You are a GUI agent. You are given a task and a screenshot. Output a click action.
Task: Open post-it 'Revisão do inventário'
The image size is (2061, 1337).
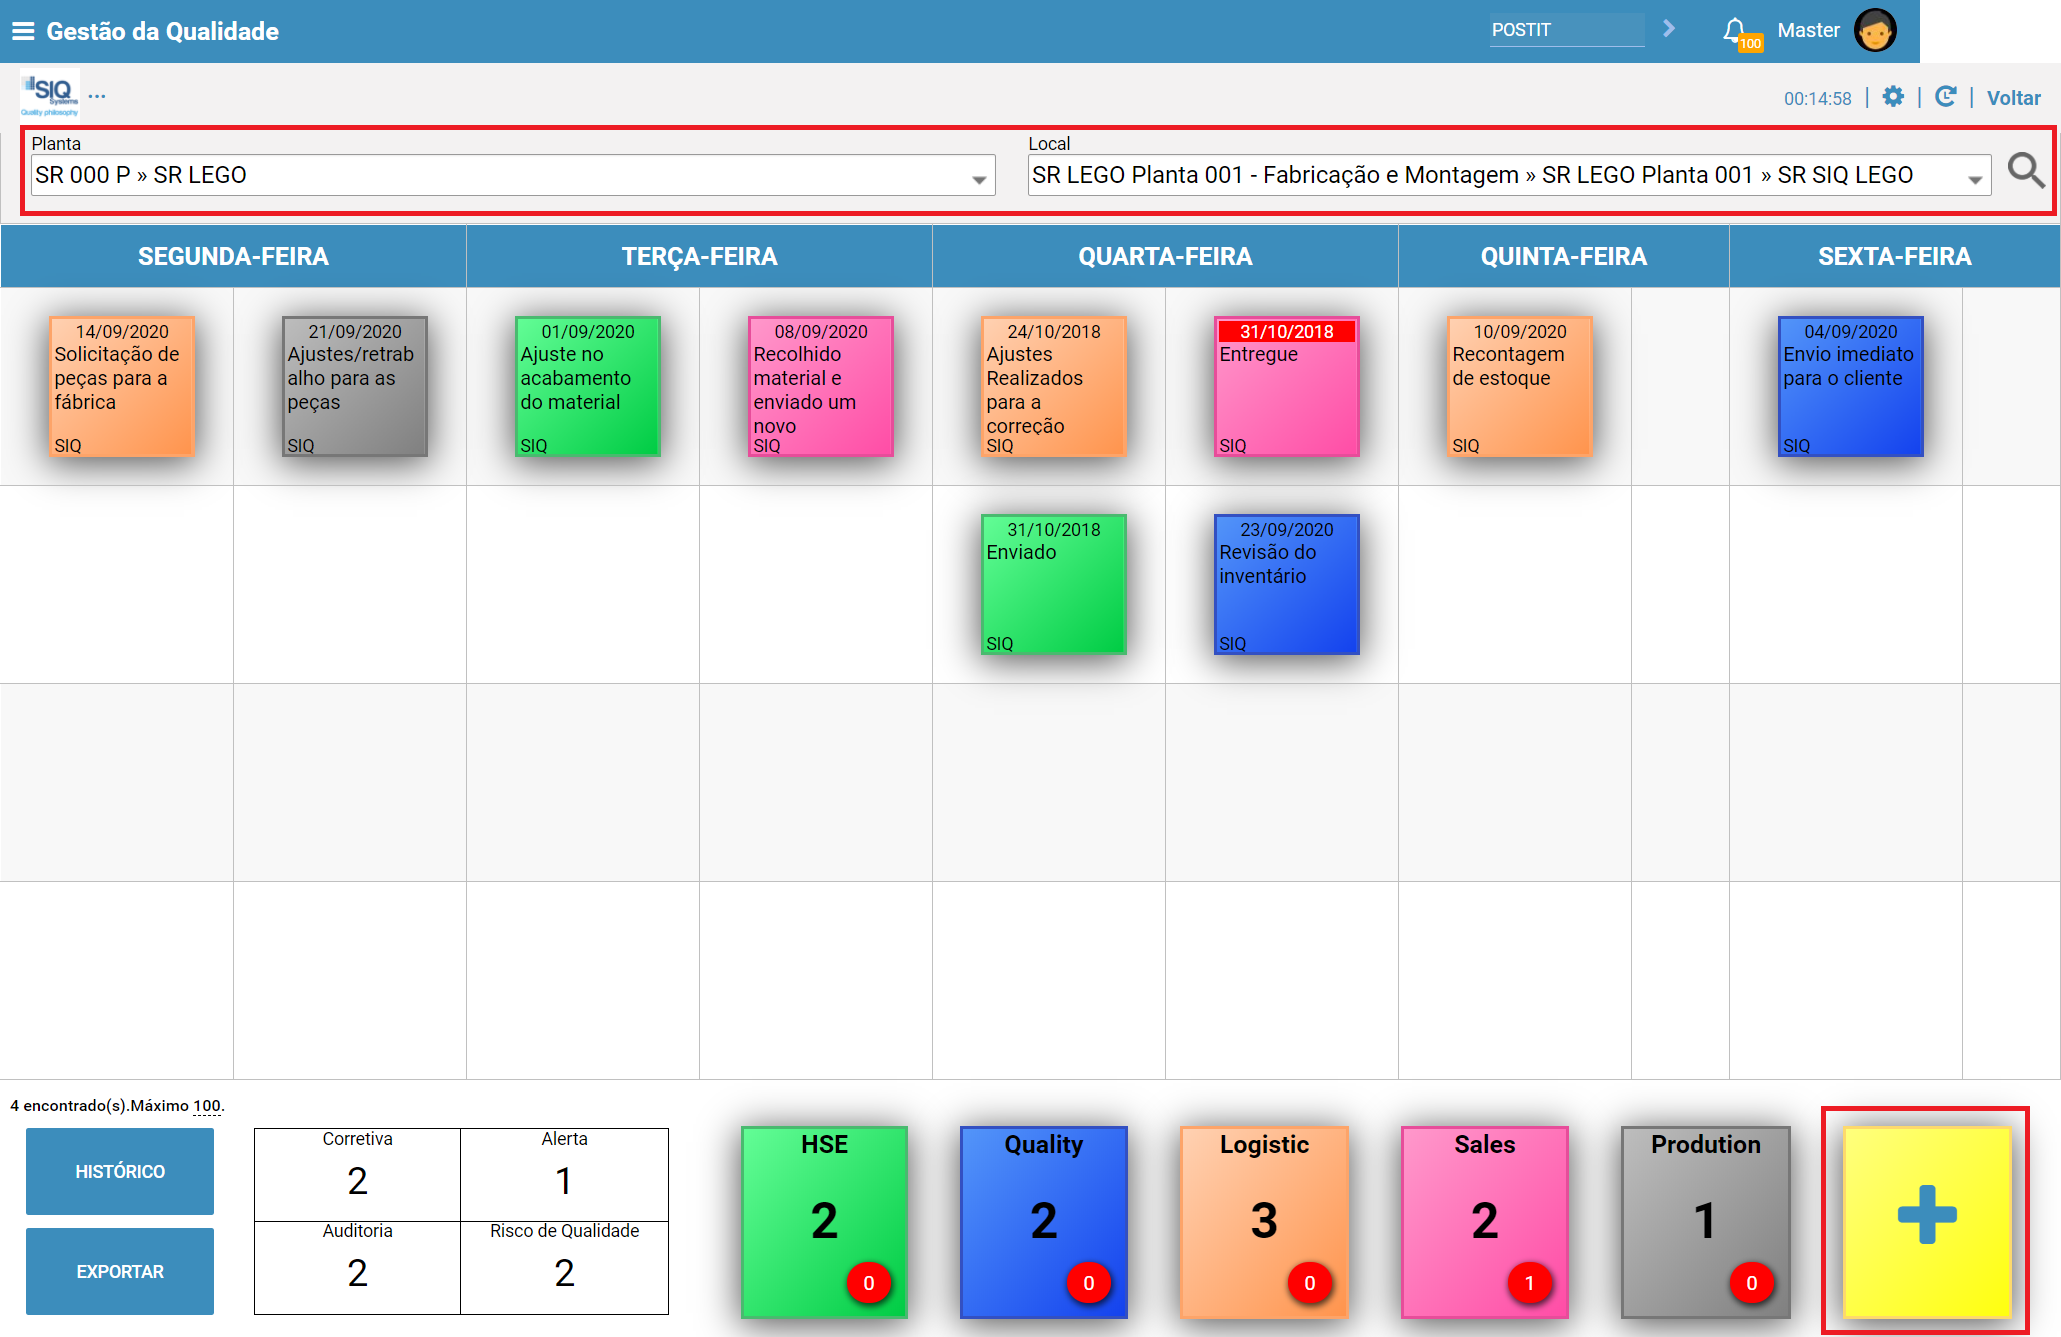1287,585
